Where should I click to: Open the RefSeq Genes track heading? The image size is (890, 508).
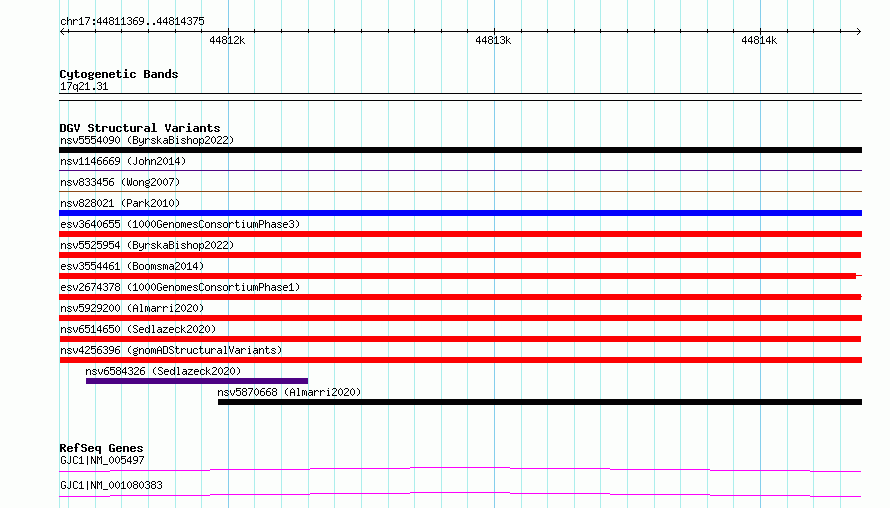(x=101, y=448)
